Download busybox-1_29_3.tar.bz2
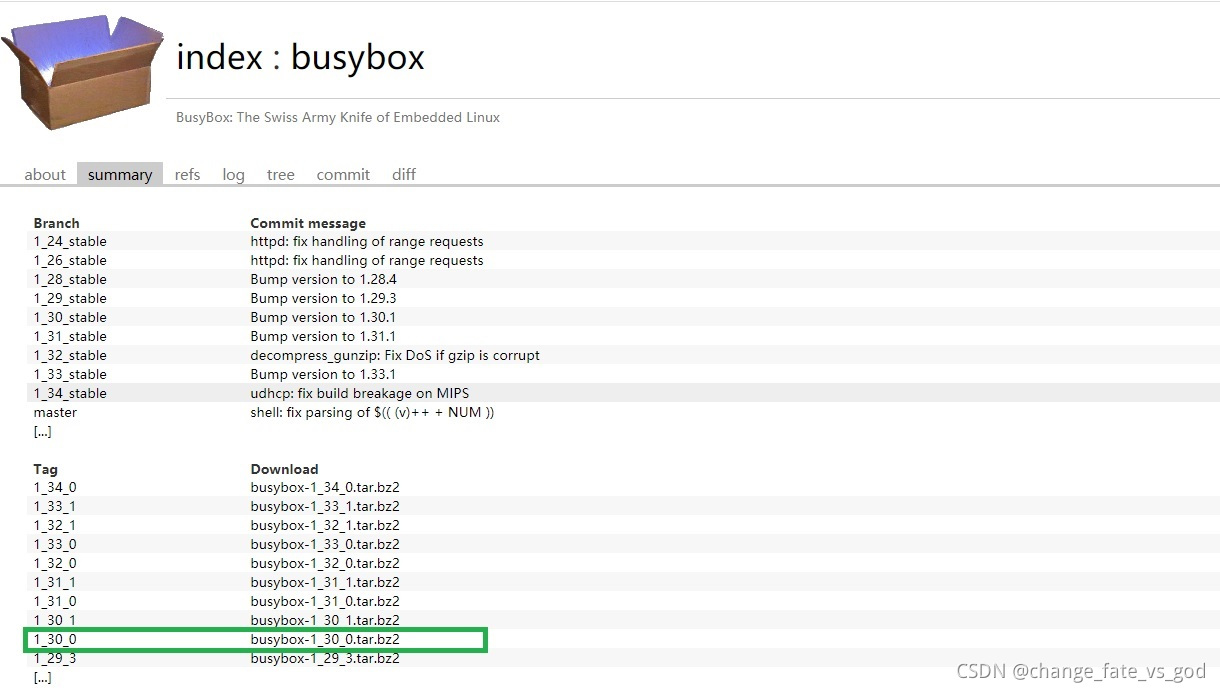Image resolution: width=1220 pixels, height=692 pixels. point(325,658)
